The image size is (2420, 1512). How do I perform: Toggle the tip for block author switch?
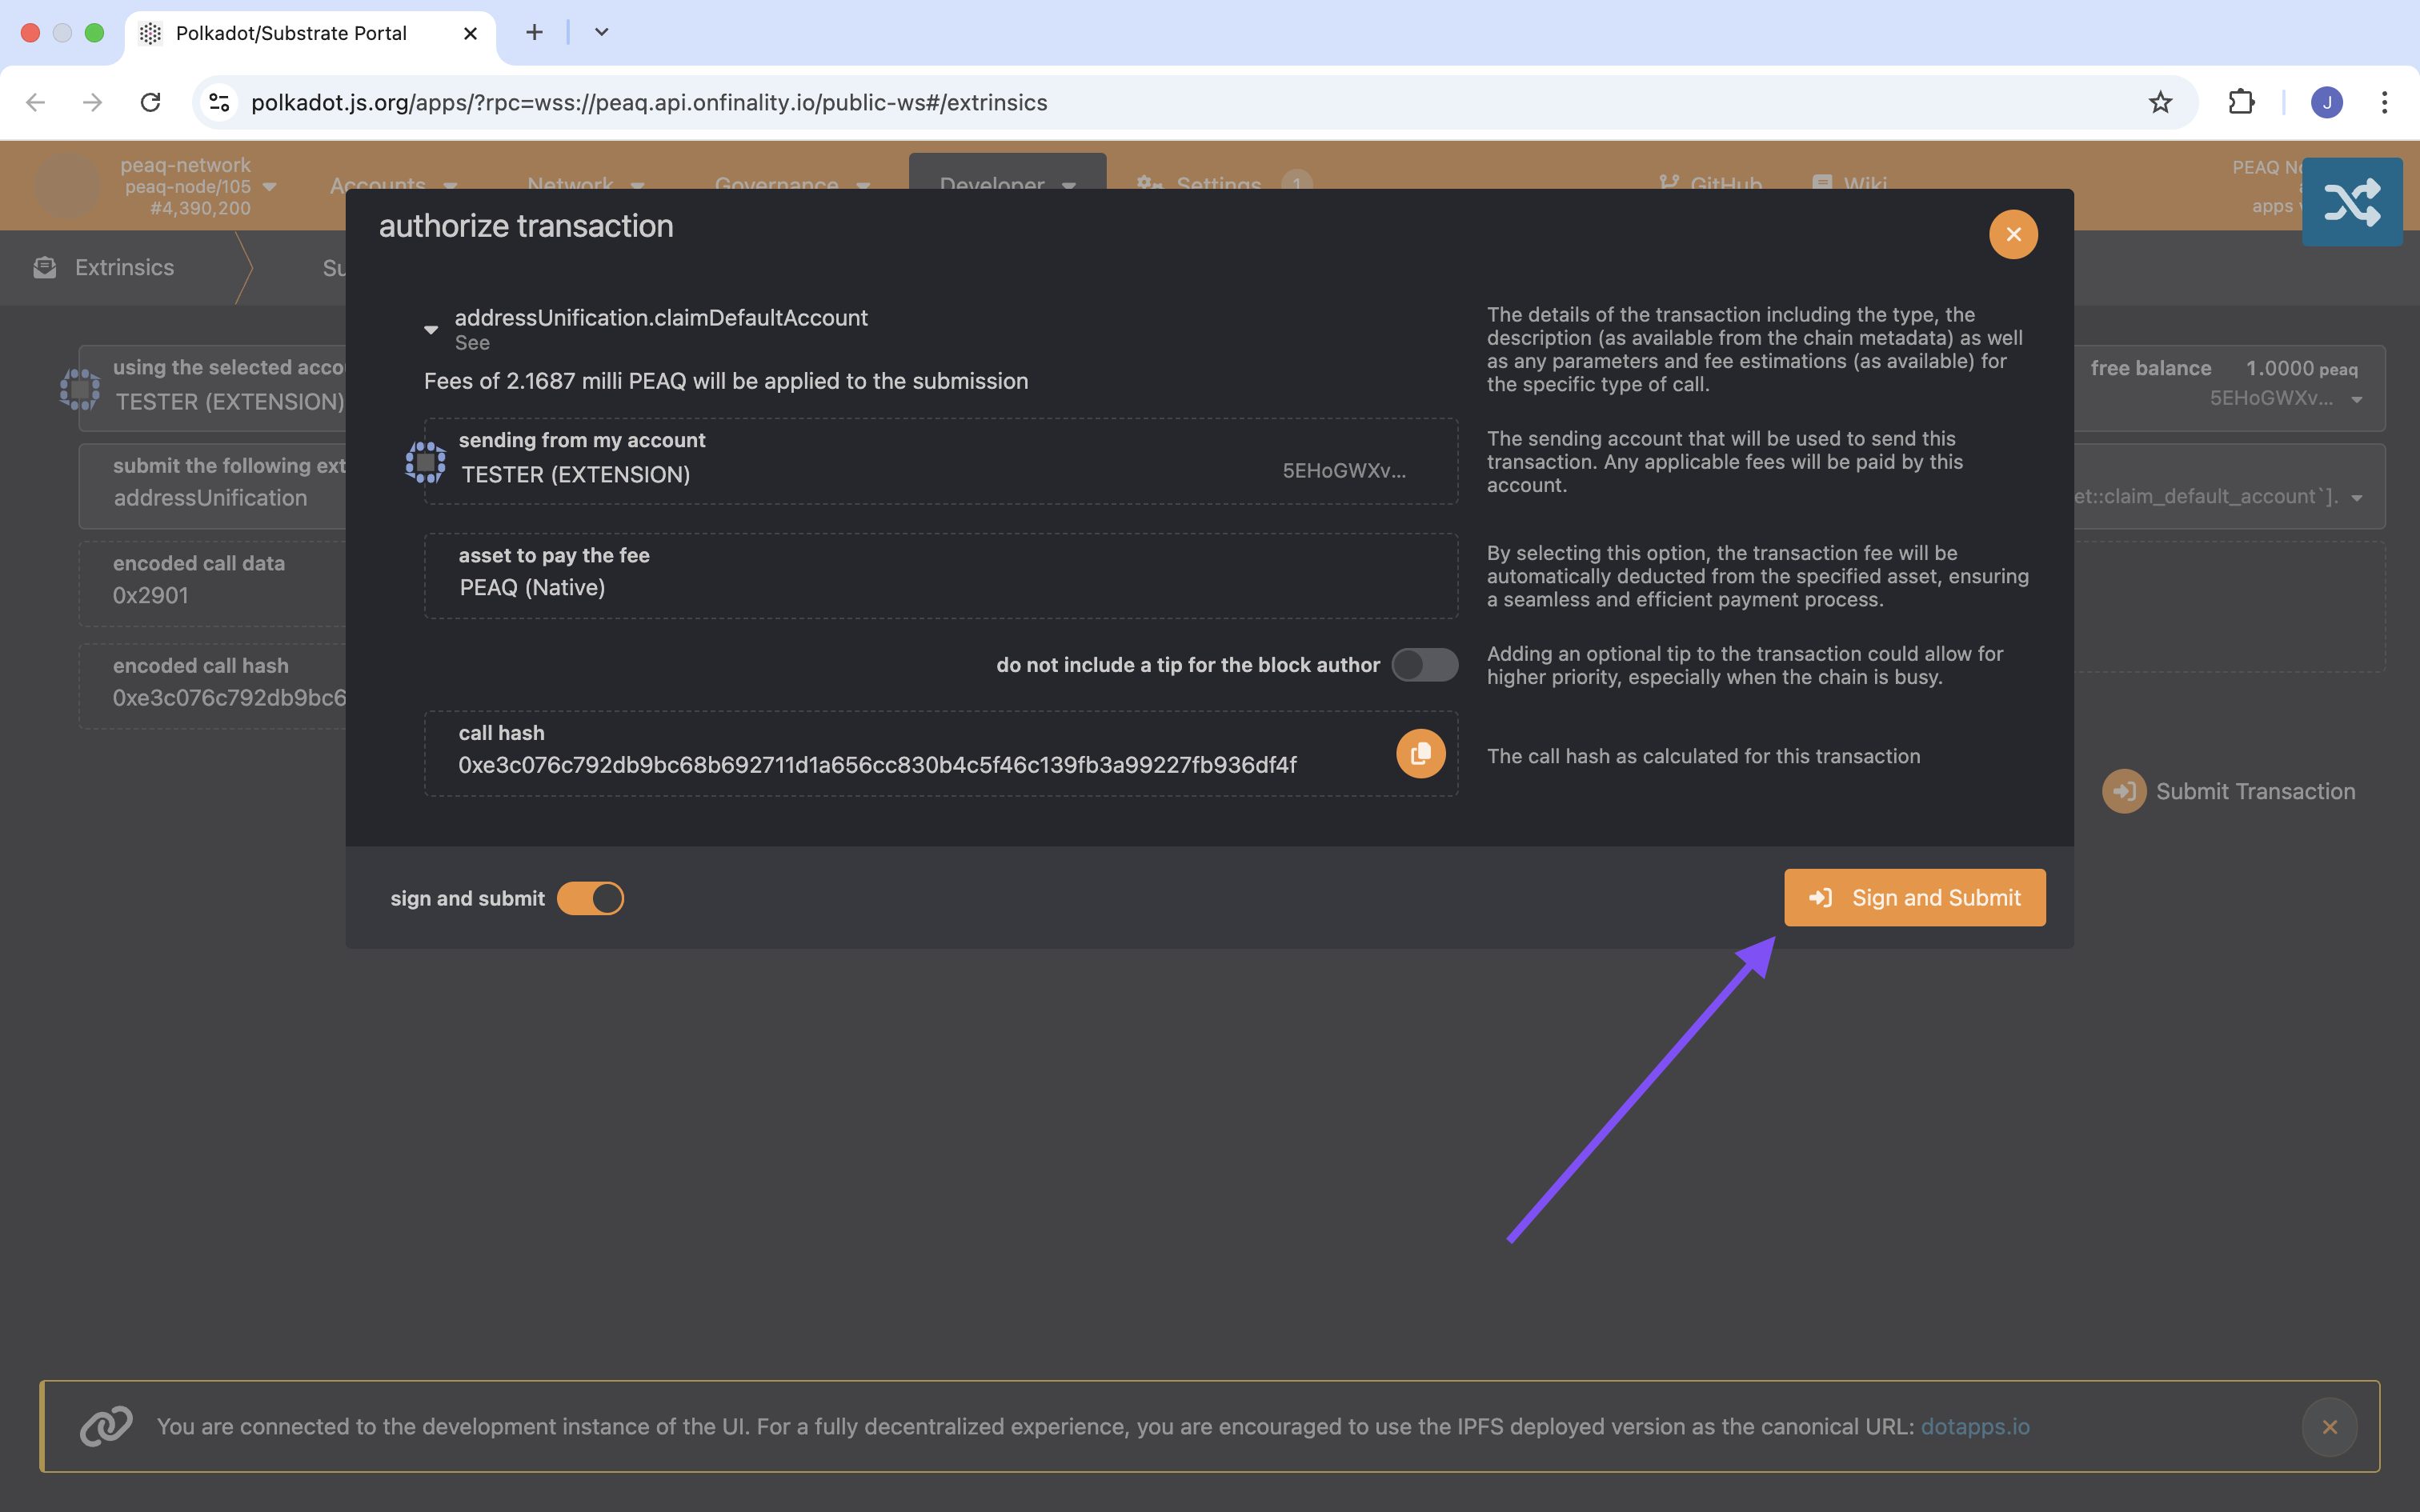pos(1424,665)
